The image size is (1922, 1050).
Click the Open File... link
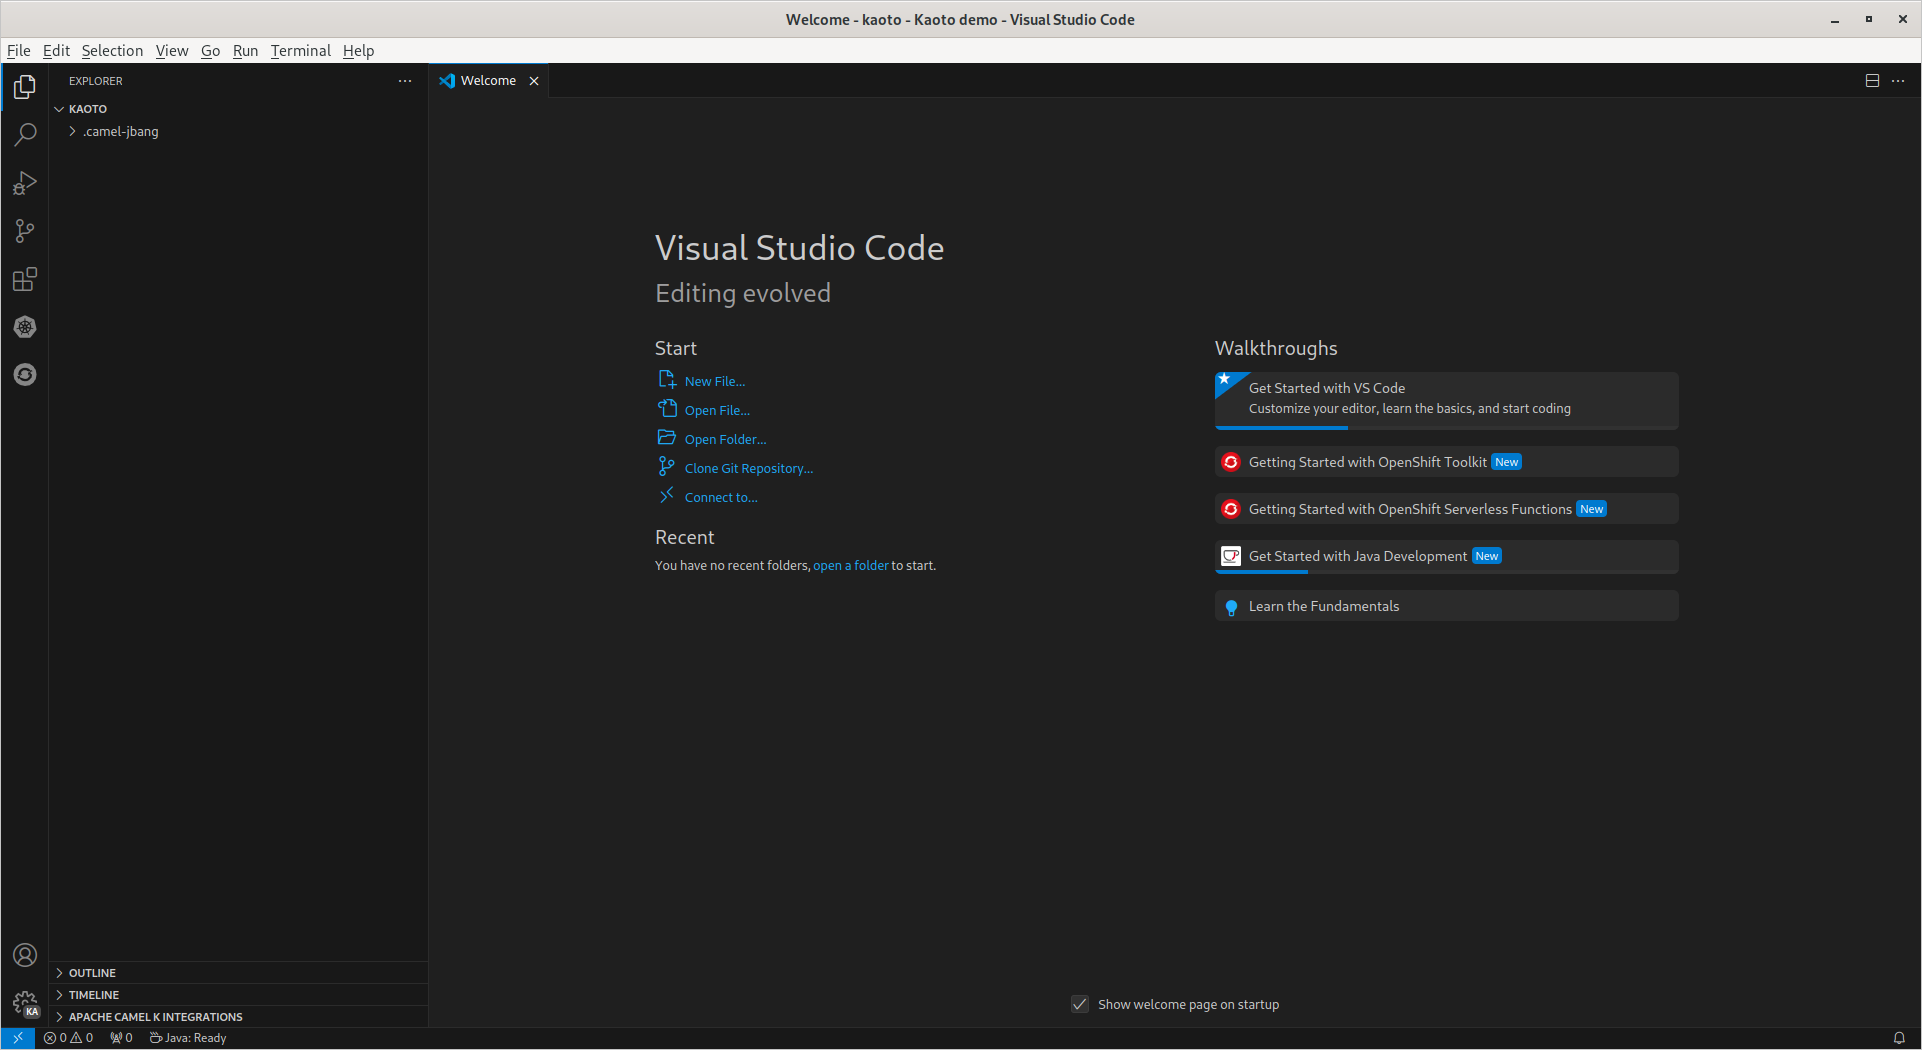coord(717,410)
